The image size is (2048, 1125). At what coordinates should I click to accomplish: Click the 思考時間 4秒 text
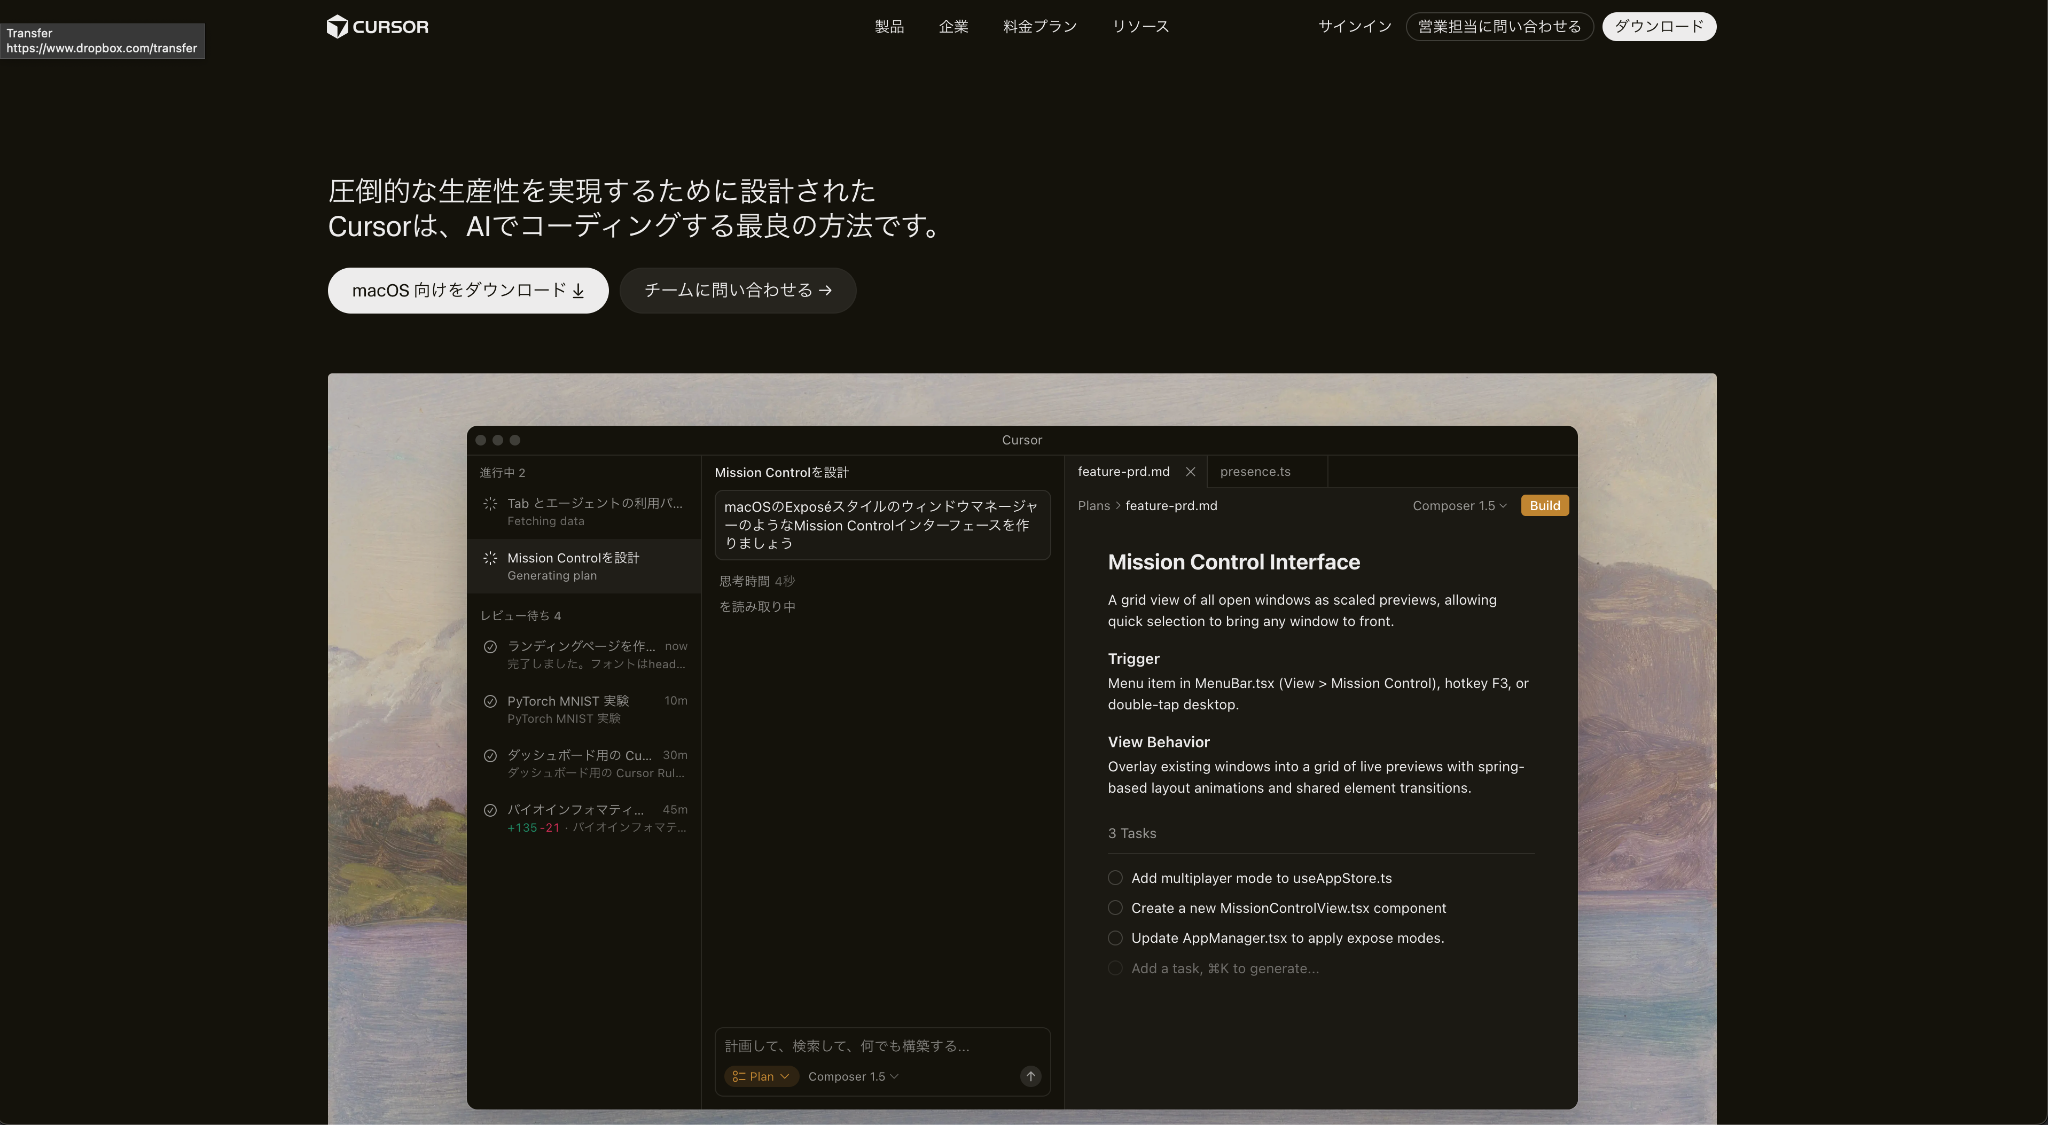coord(756,582)
